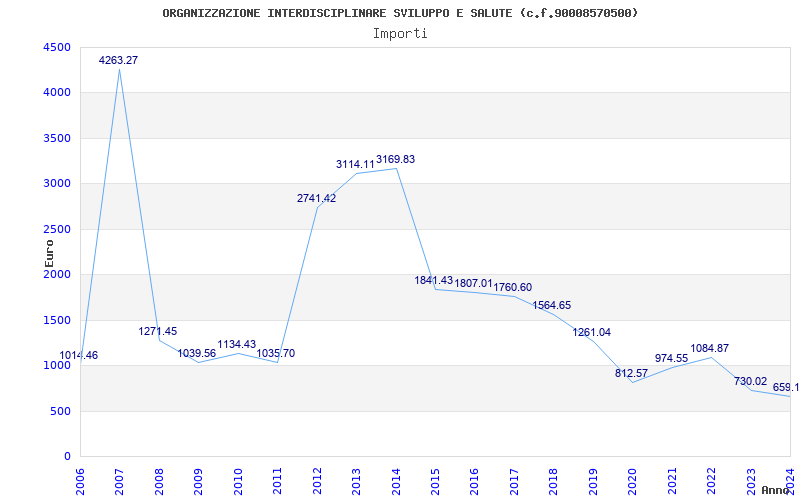800x500 pixels.
Task: Click the 3114.11 data label
Action: click(355, 164)
